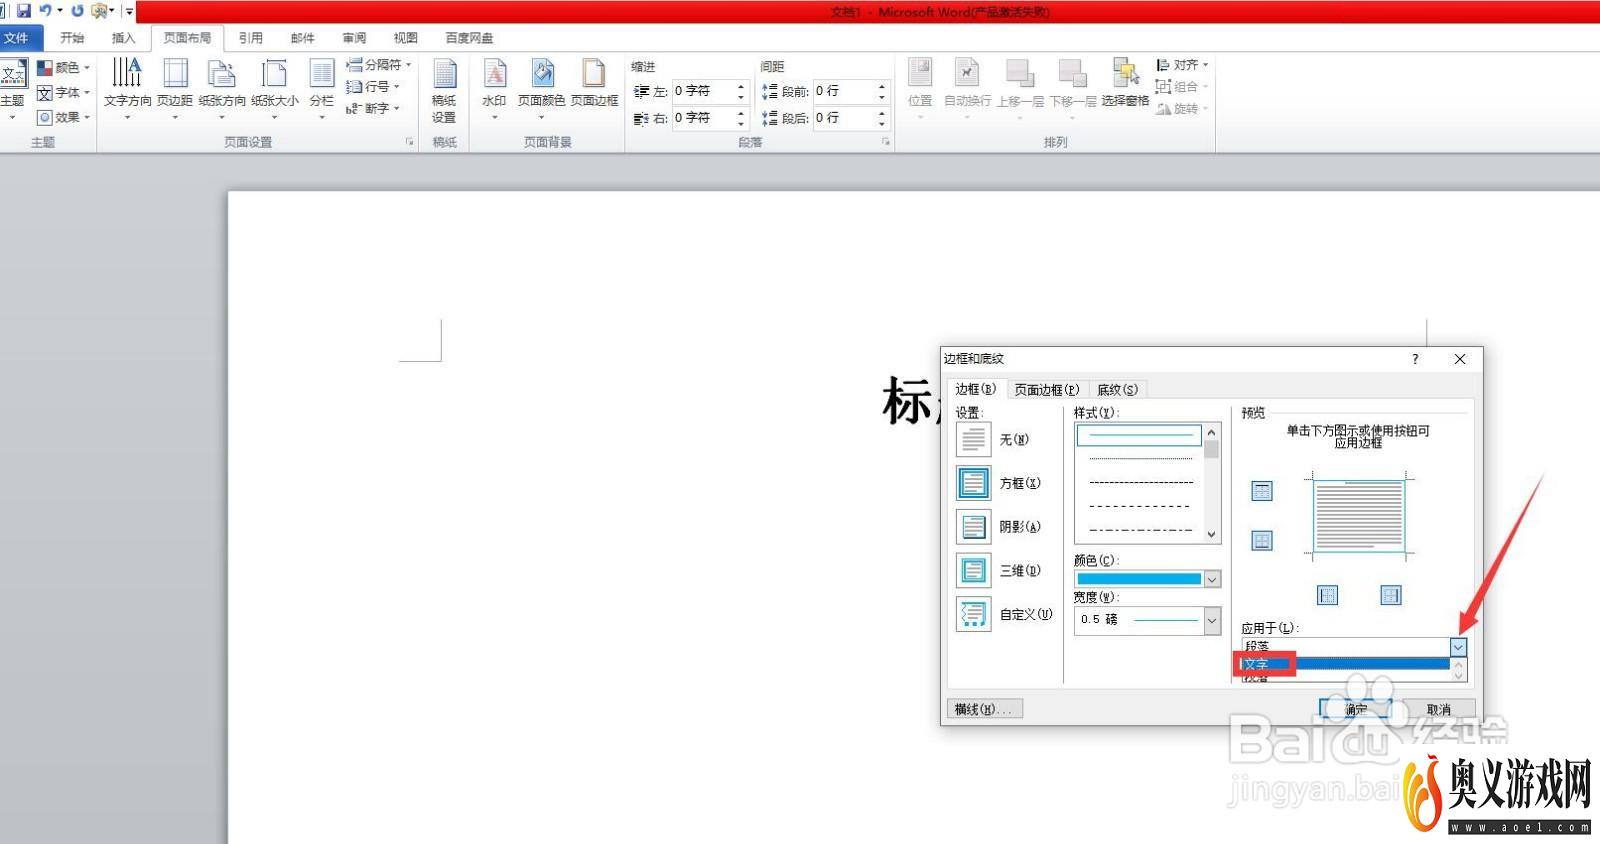1600x844 pixels.
Task: Open the 分隔符 breaks dropdown
Action: coord(379,64)
